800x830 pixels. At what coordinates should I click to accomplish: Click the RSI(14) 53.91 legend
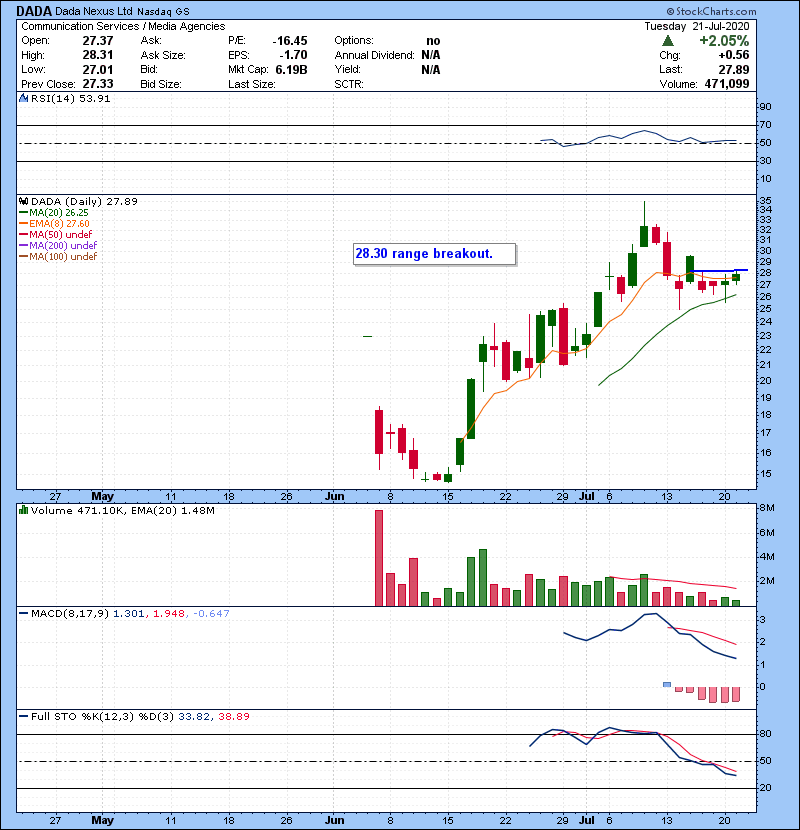click(70, 98)
